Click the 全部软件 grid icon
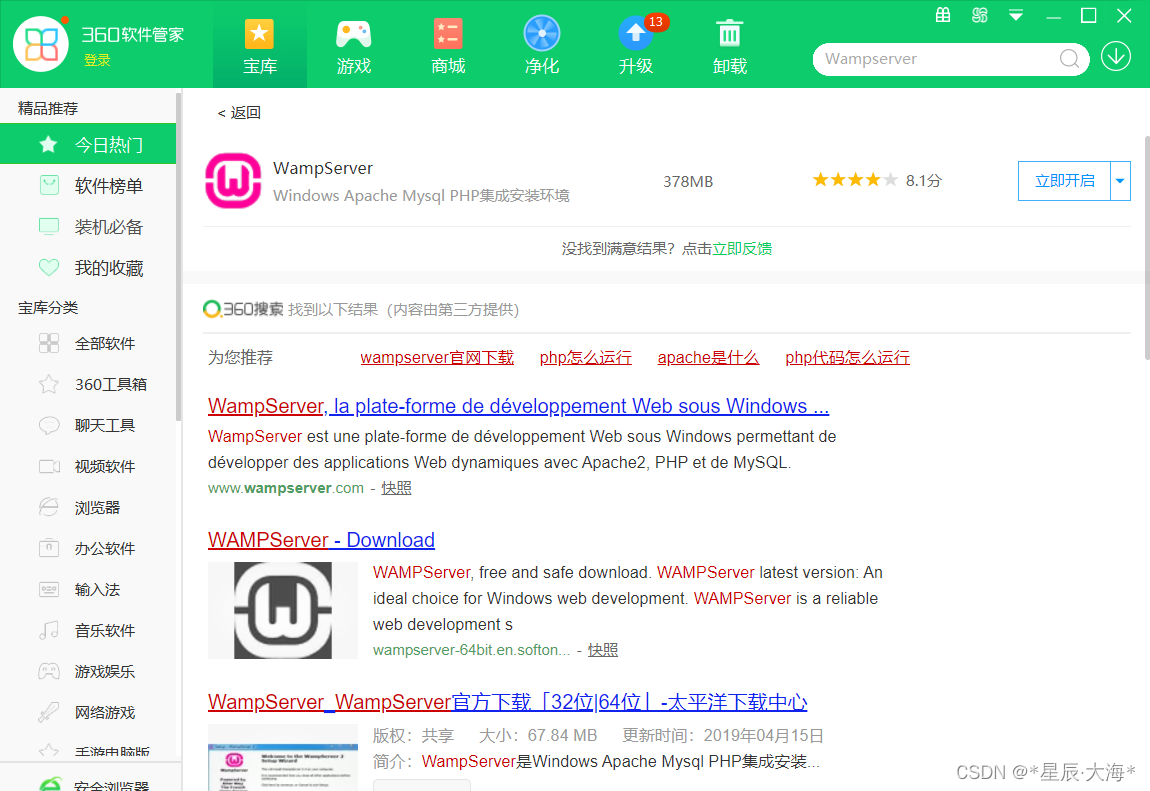The image size is (1150, 791). point(49,343)
